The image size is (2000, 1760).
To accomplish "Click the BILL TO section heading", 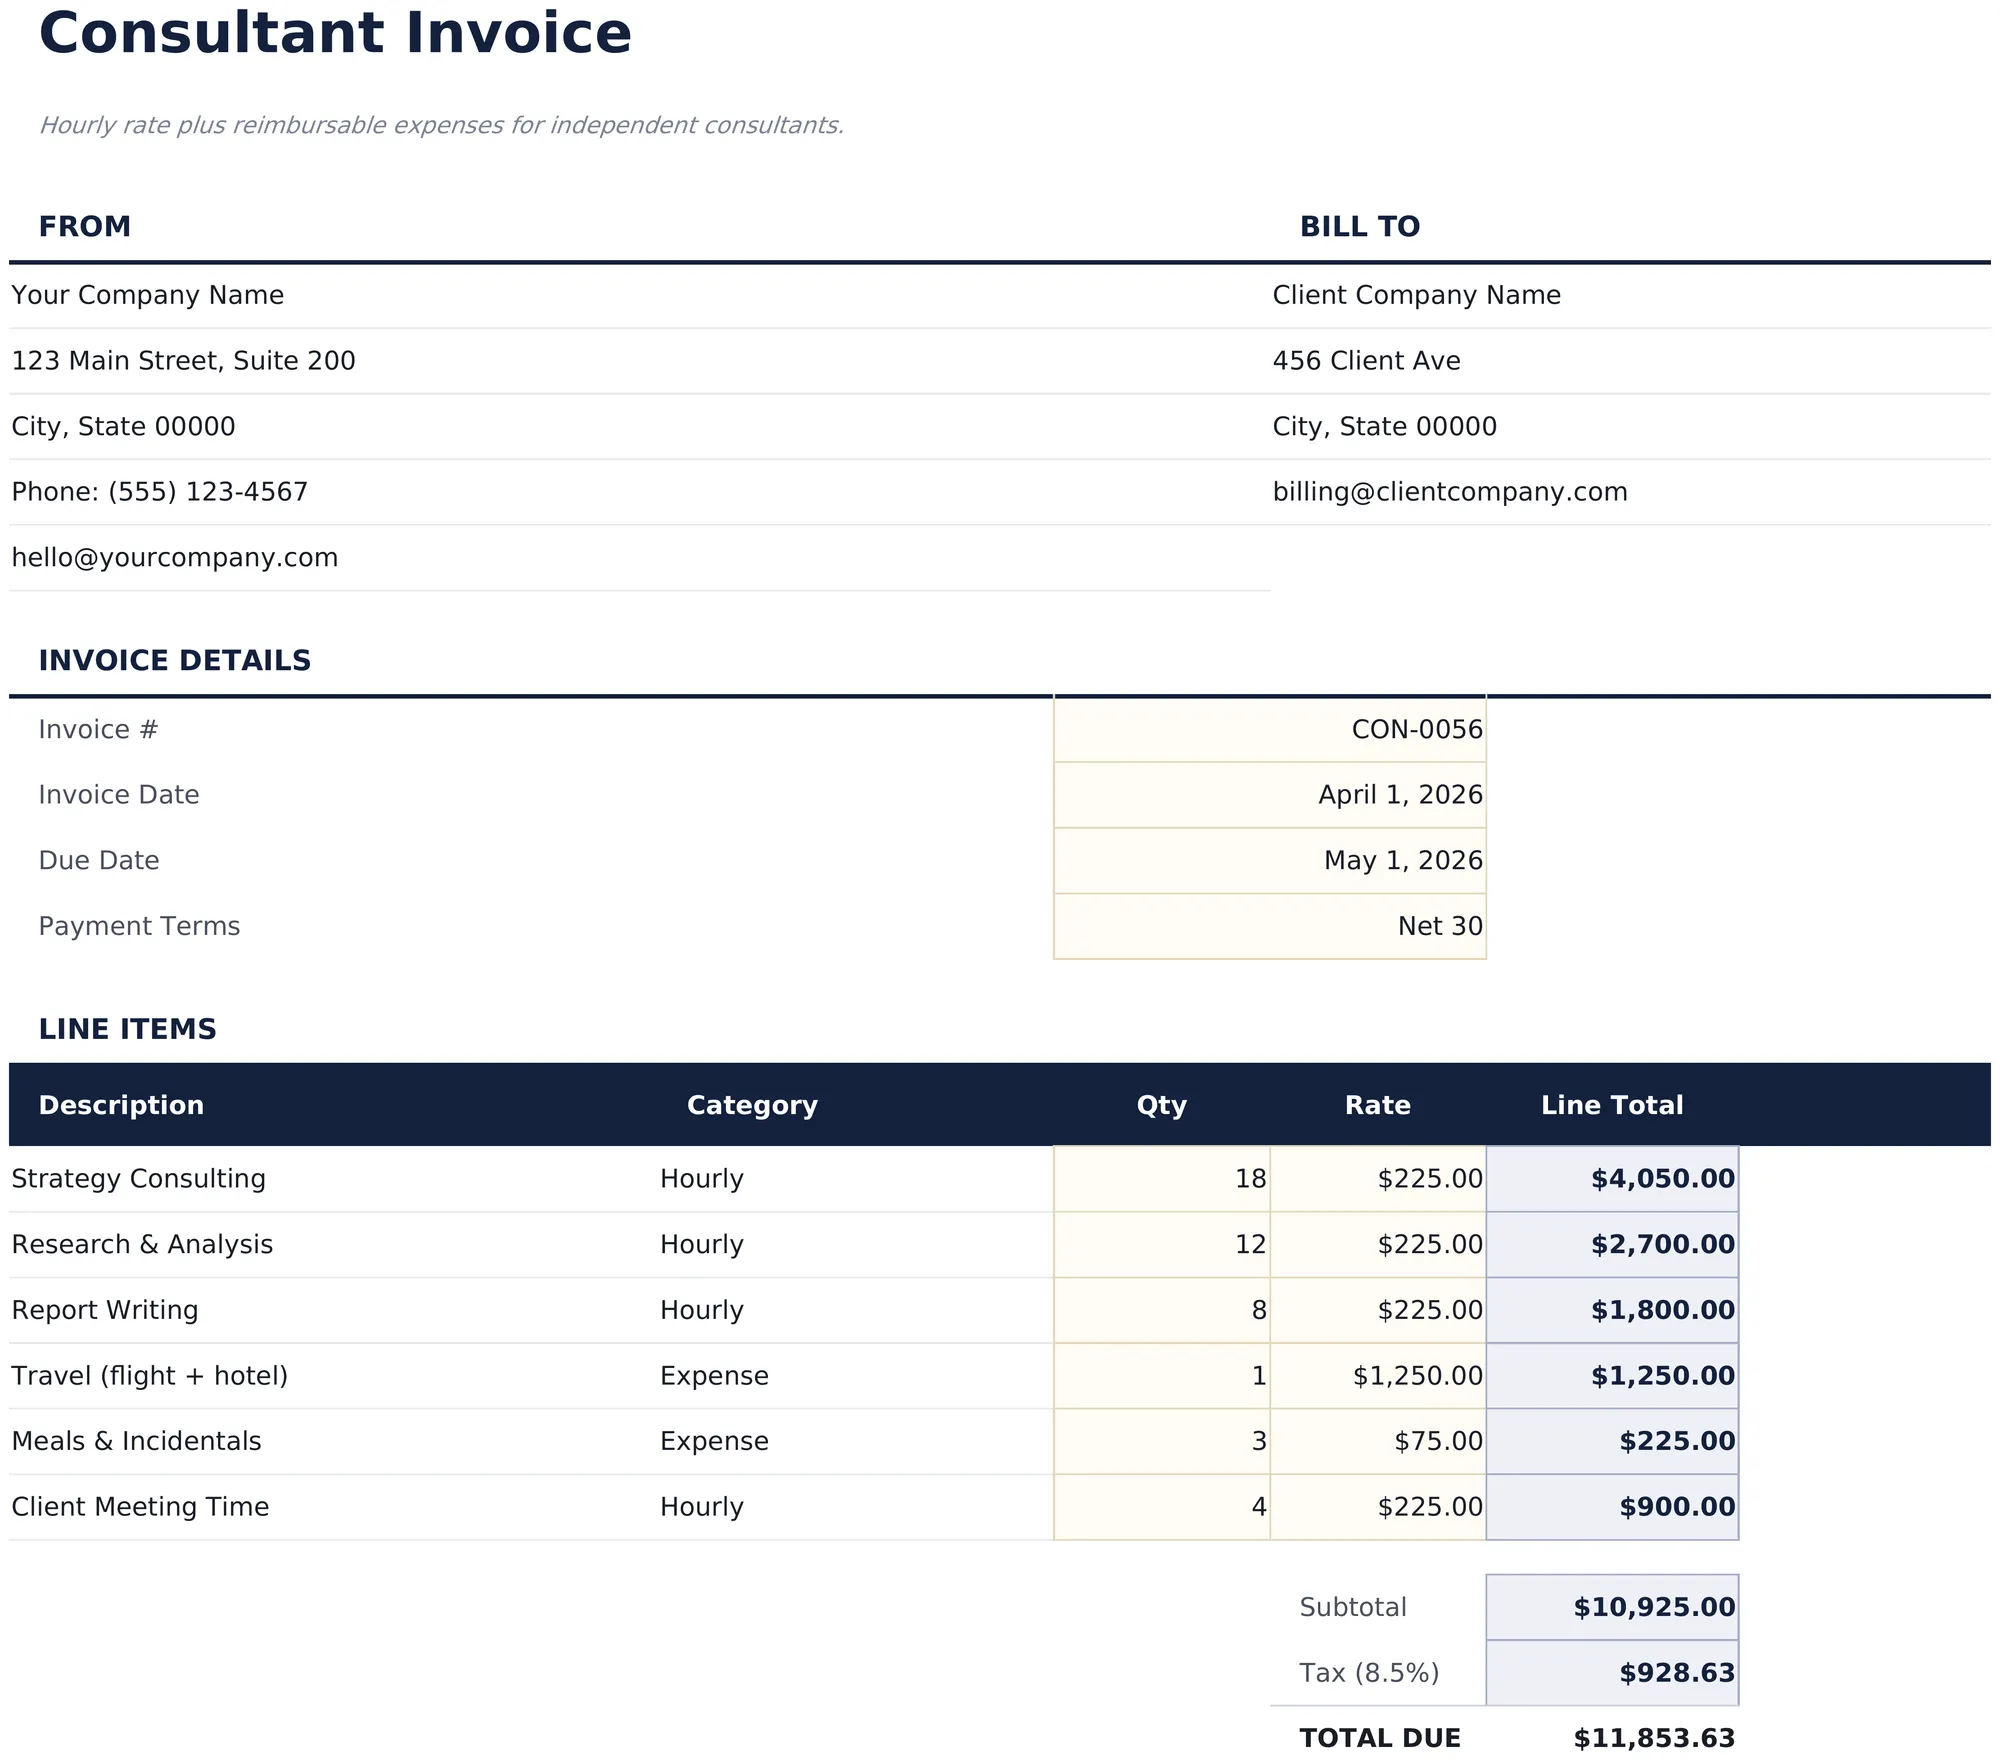I will click(1359, 227).
